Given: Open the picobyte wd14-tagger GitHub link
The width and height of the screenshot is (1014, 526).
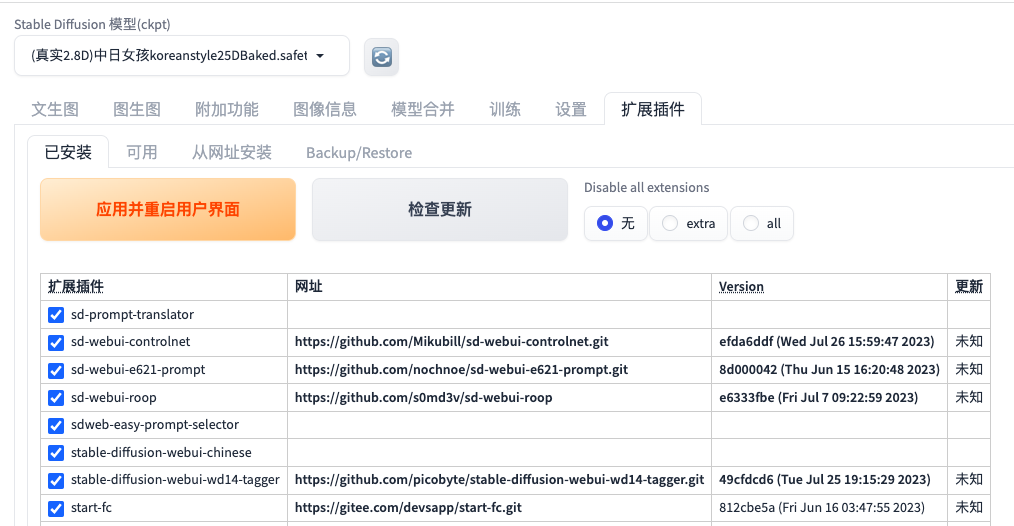Looking at the screenshot, I should click(499, 479).
